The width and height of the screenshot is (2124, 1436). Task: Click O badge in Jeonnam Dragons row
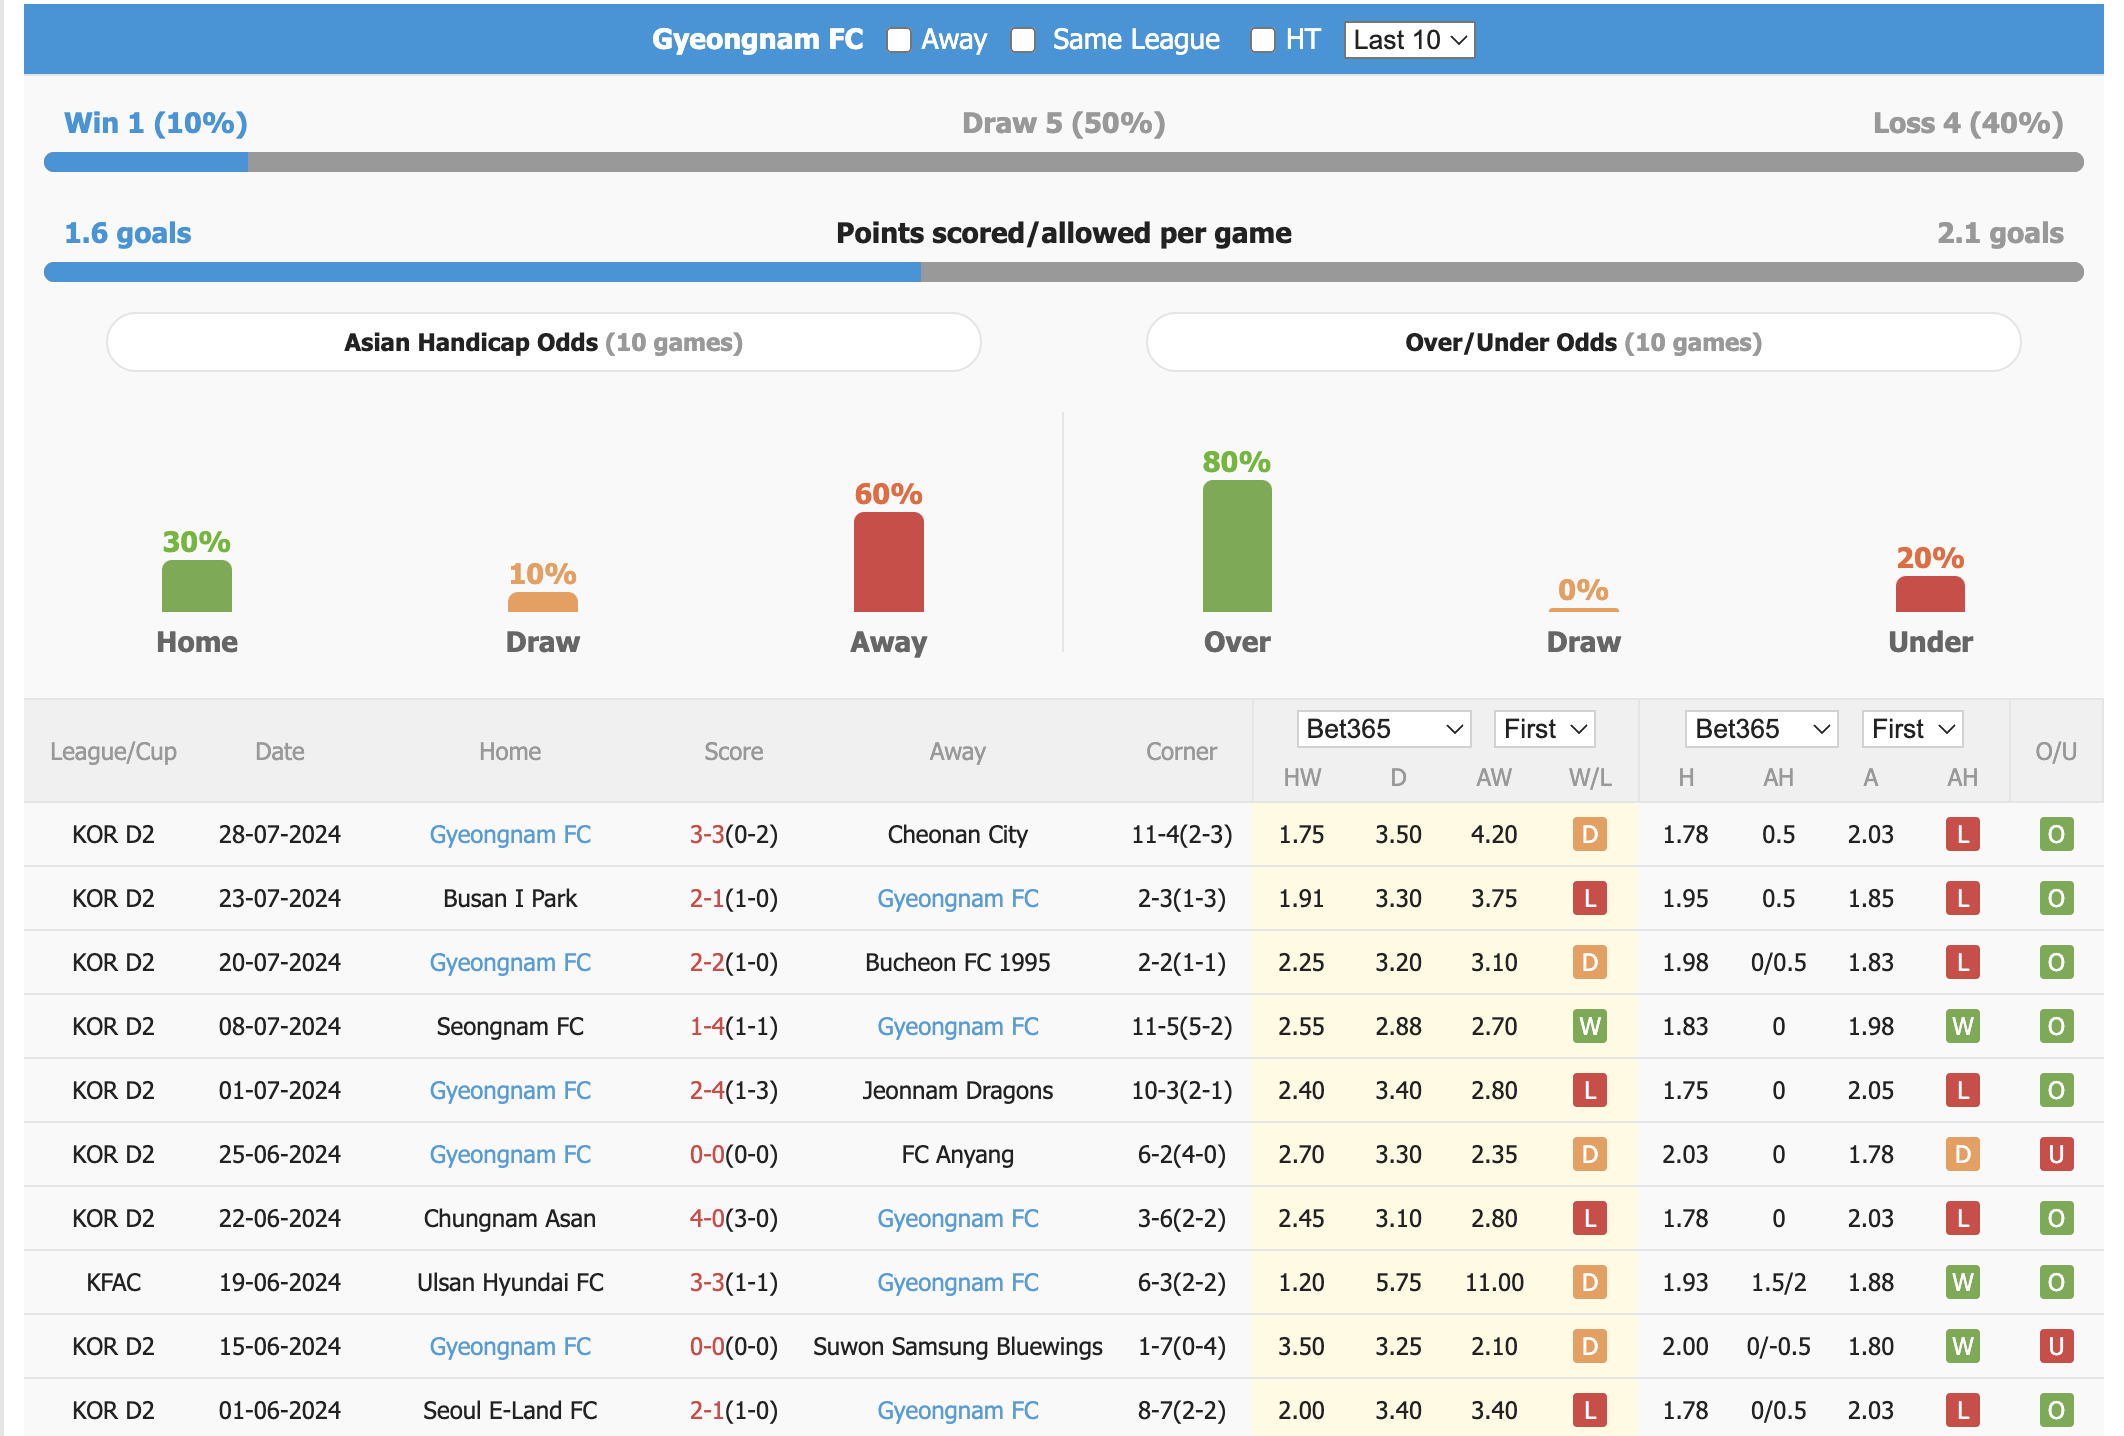pos(2057,1090)
